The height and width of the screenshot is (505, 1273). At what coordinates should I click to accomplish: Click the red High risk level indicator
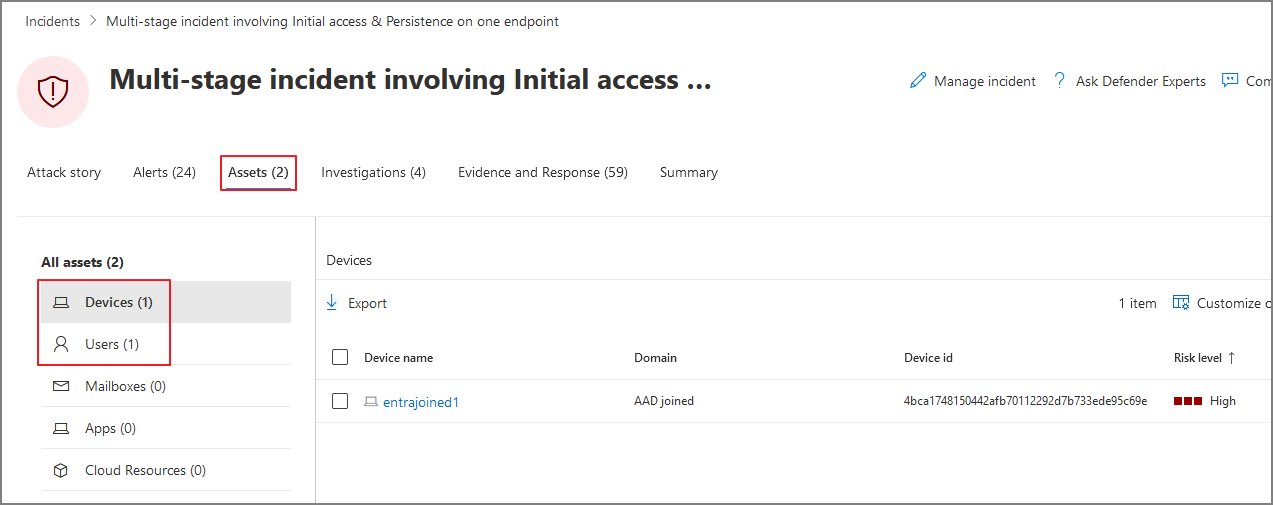point(1188,401)
